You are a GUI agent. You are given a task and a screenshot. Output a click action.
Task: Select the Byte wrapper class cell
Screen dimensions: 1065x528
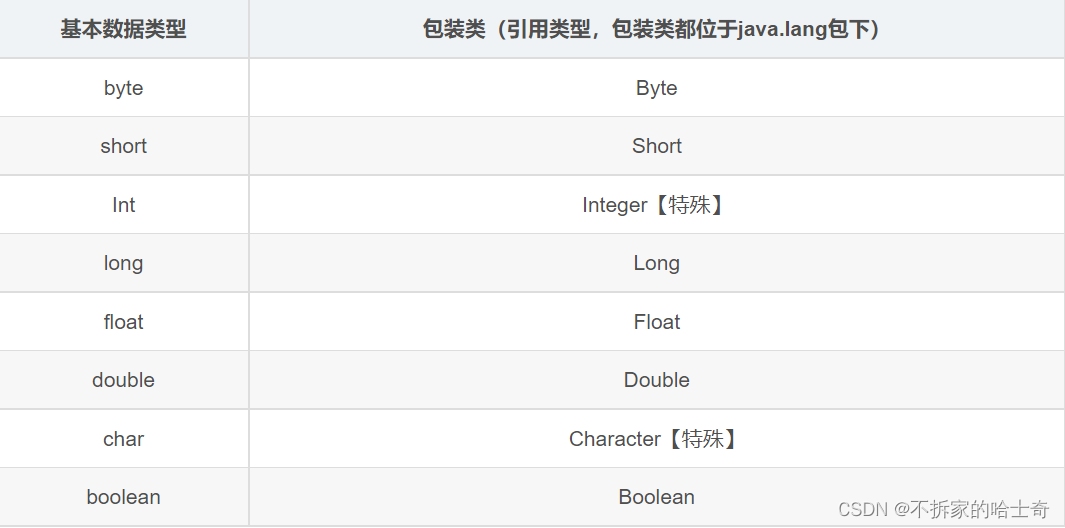[656, 88]
